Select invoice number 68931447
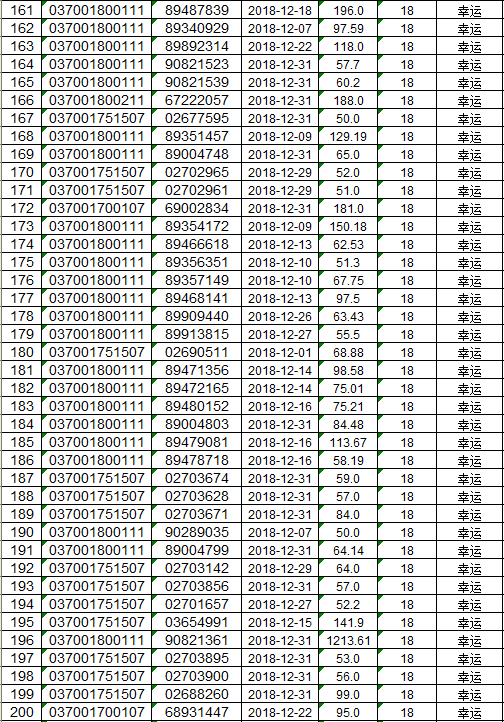Screen dimensions: 504x722 [197, 712]
